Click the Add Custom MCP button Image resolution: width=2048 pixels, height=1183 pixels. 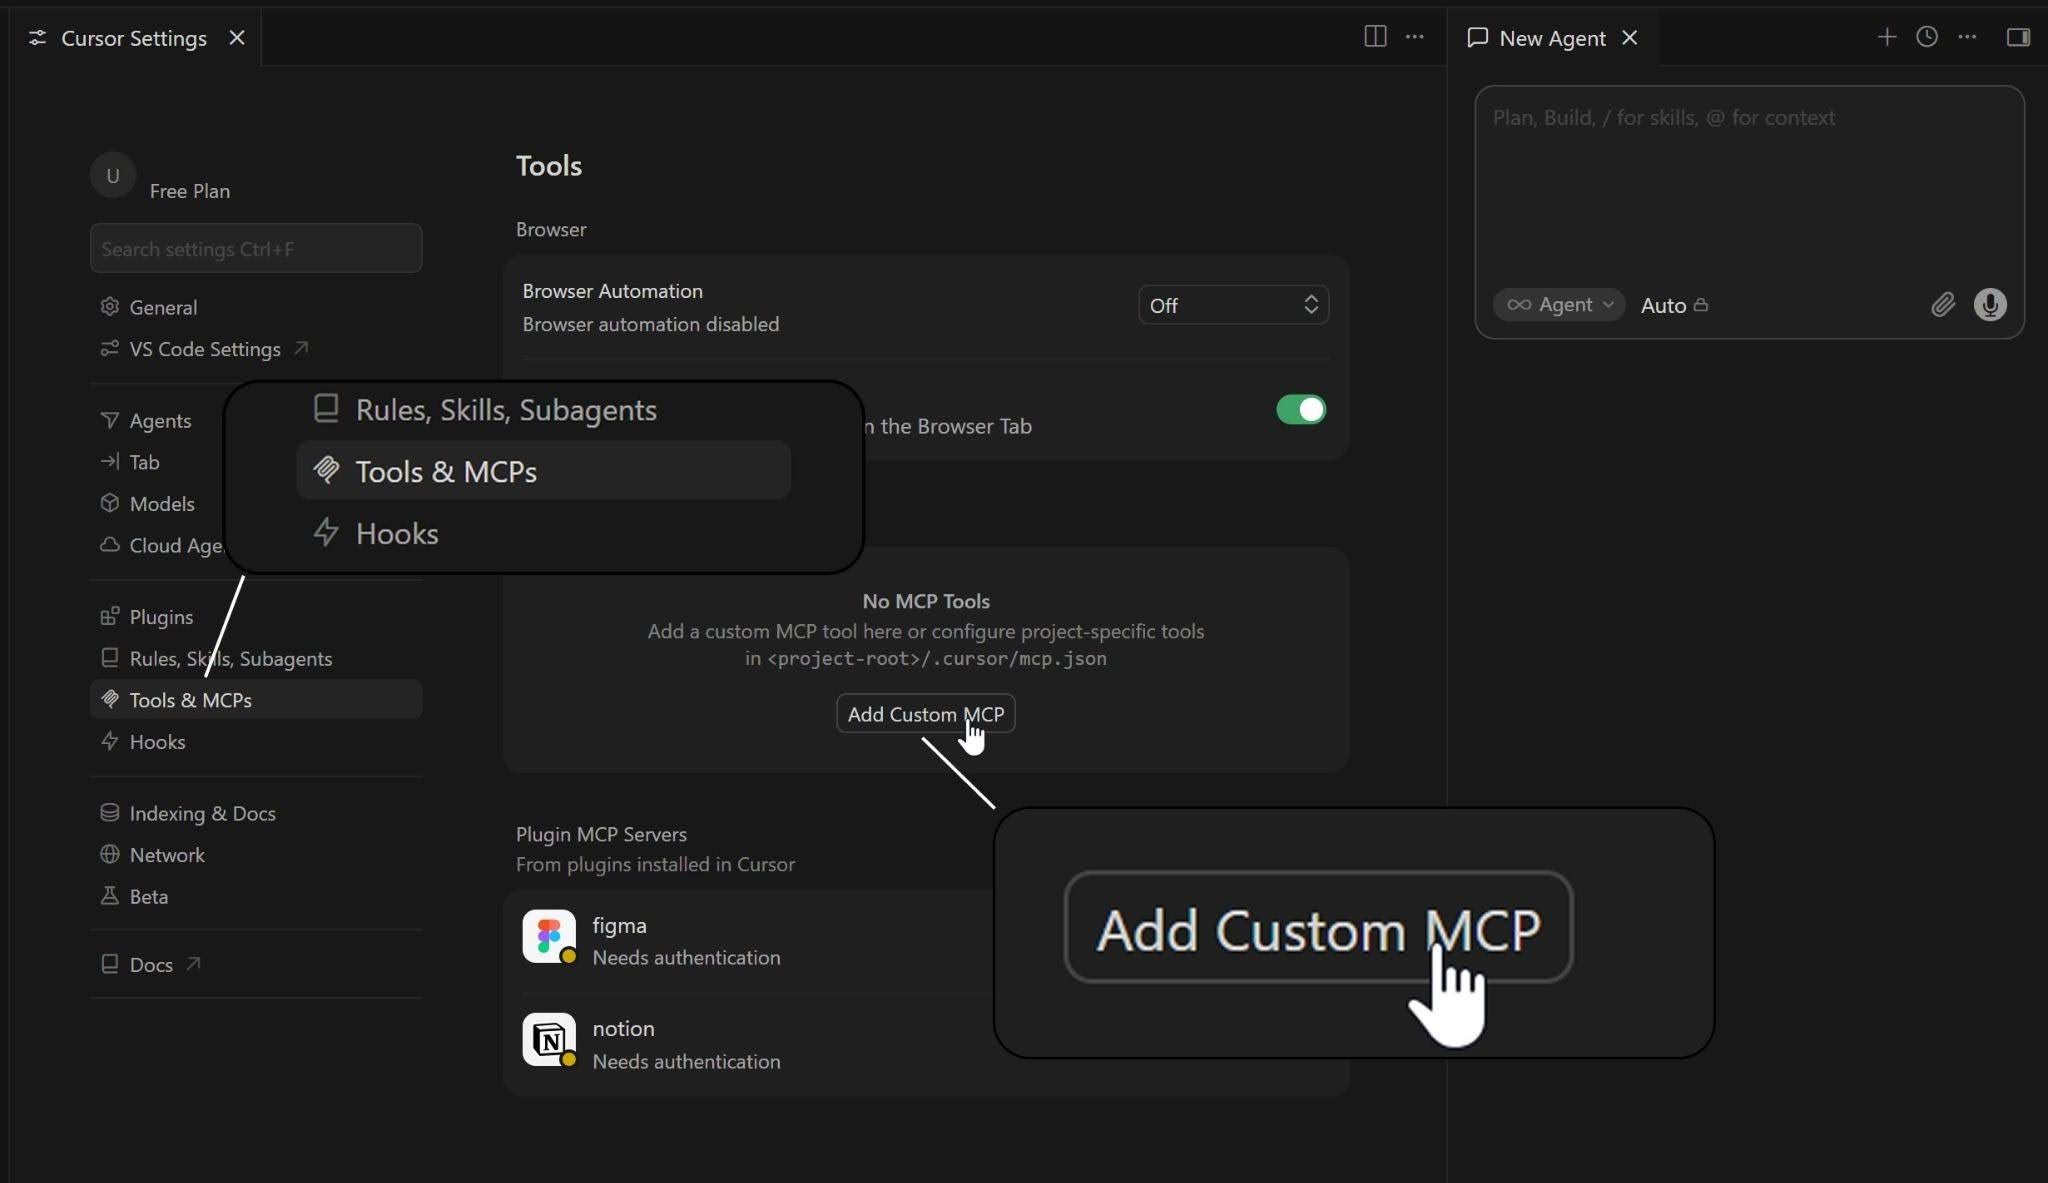[925, 714]
